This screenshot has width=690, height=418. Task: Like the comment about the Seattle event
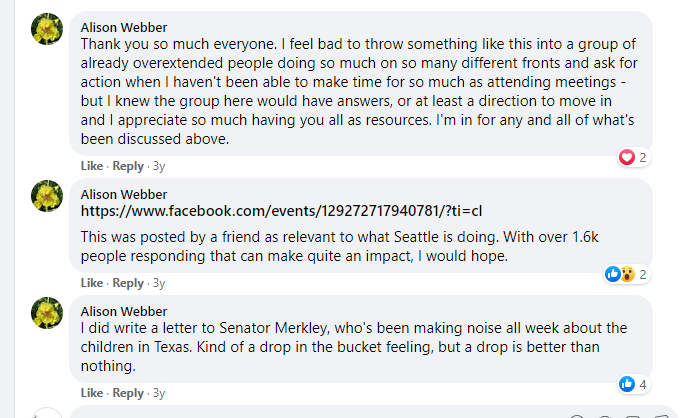92,283
